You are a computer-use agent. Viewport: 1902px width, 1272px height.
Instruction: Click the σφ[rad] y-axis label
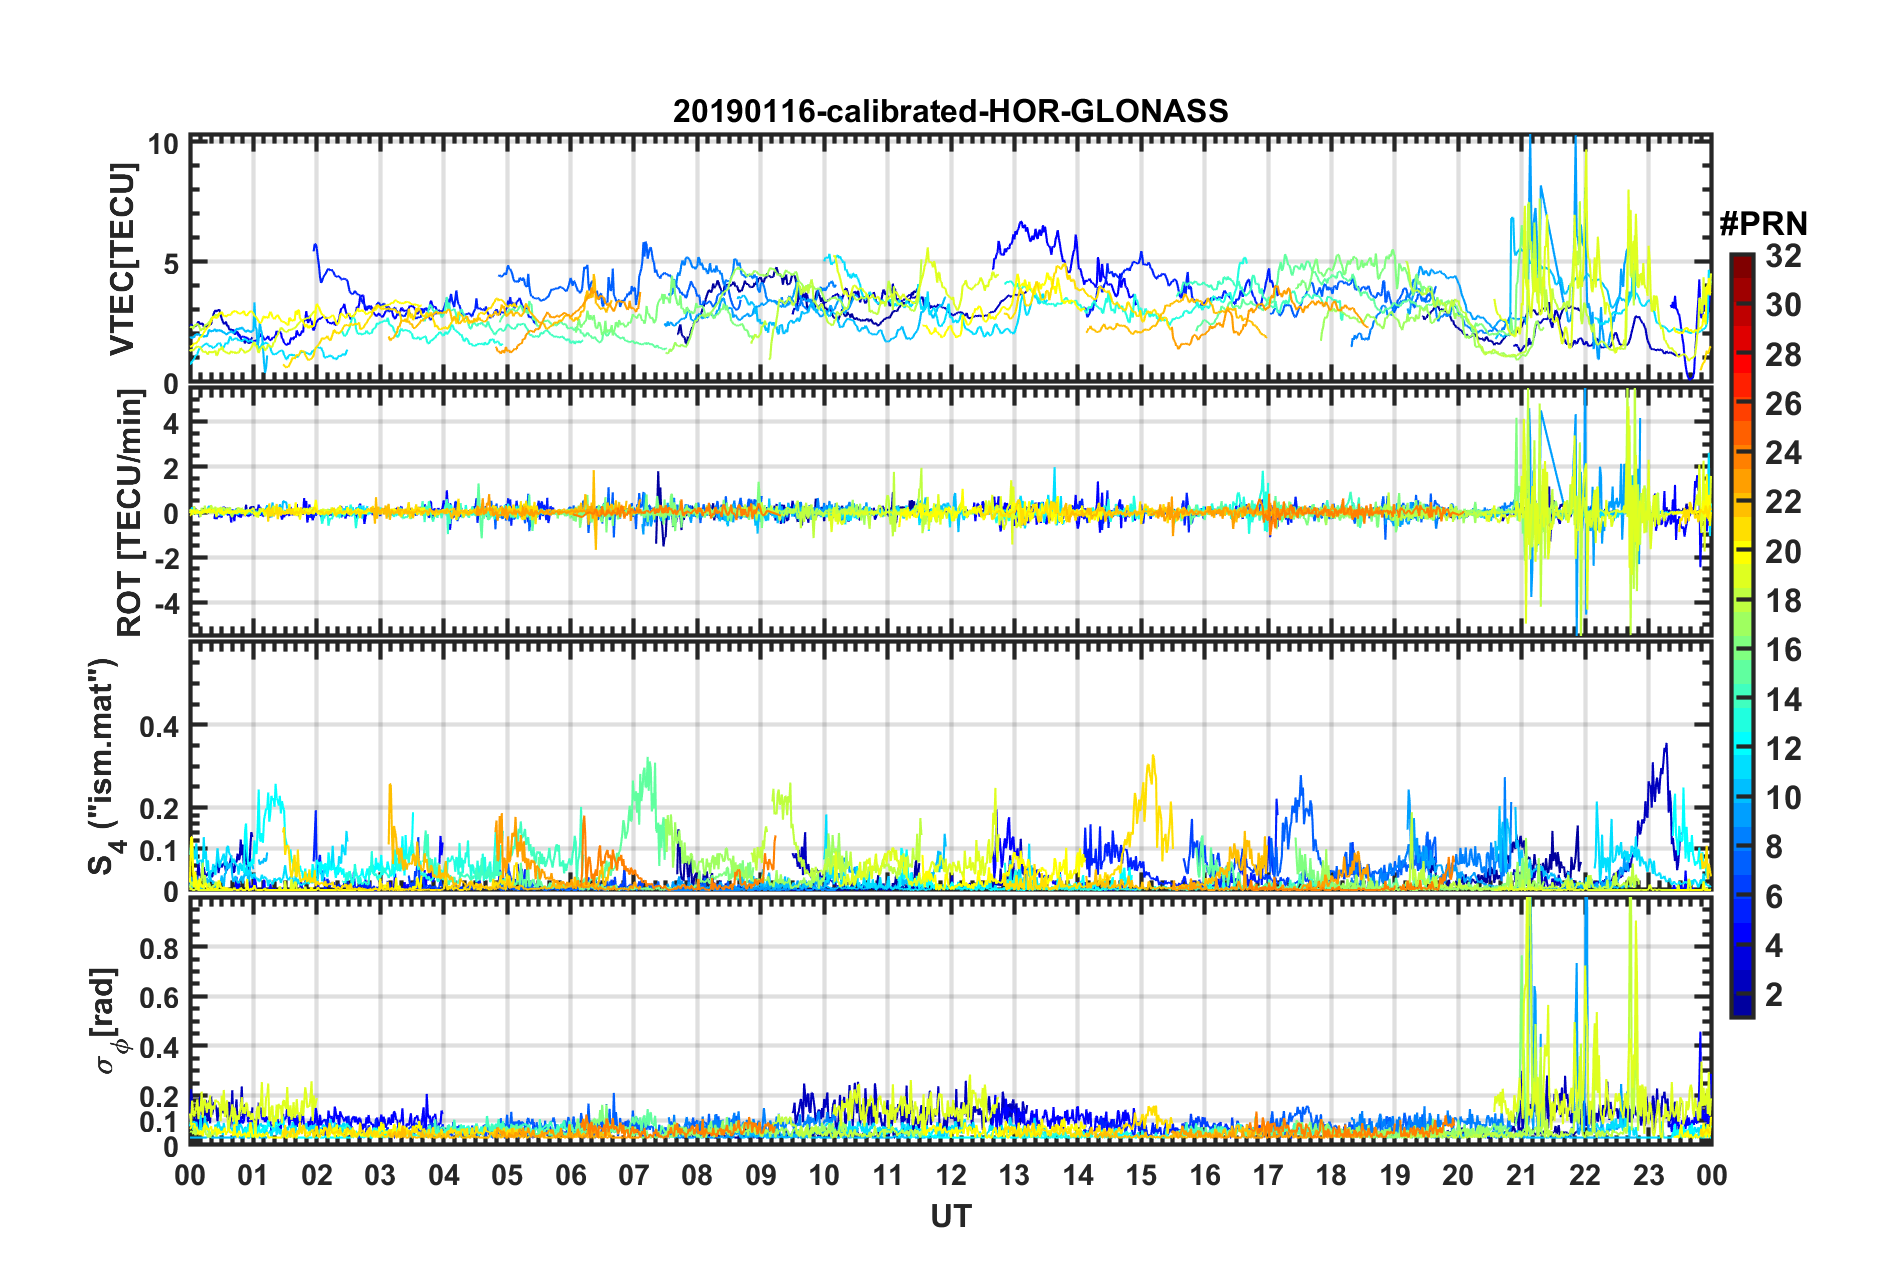point(106,1020)
